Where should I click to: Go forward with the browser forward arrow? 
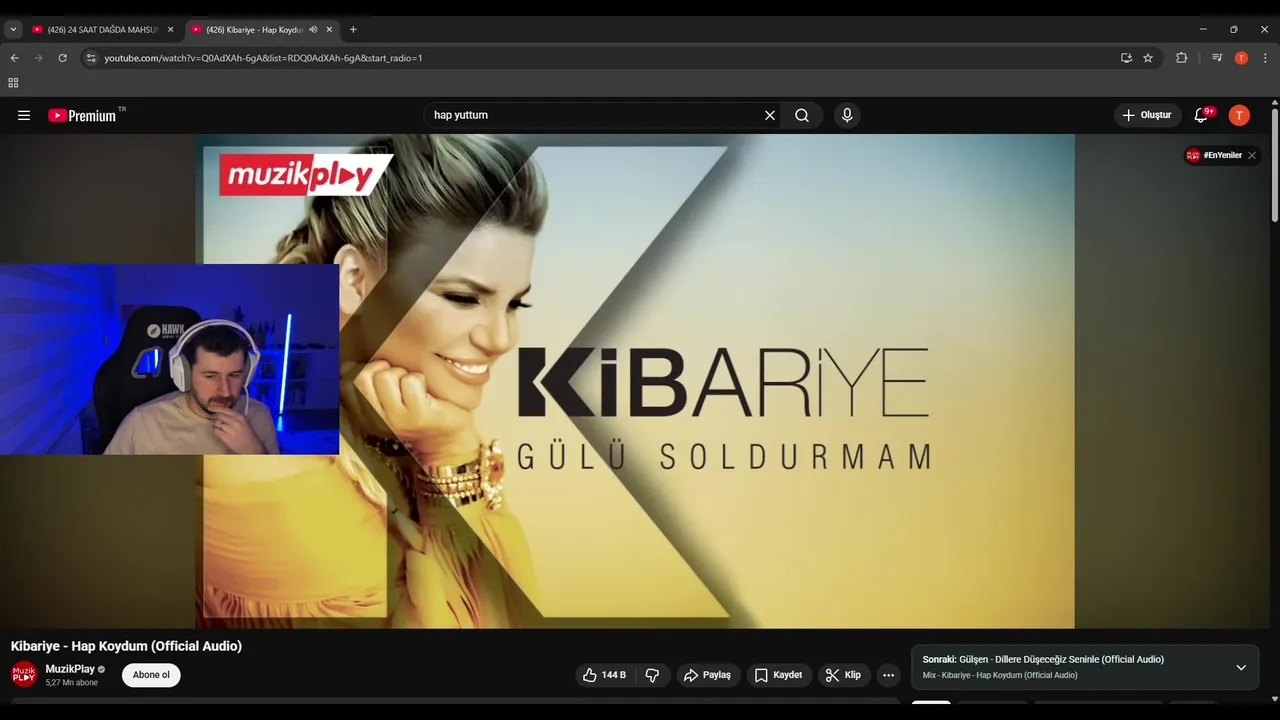39,58
